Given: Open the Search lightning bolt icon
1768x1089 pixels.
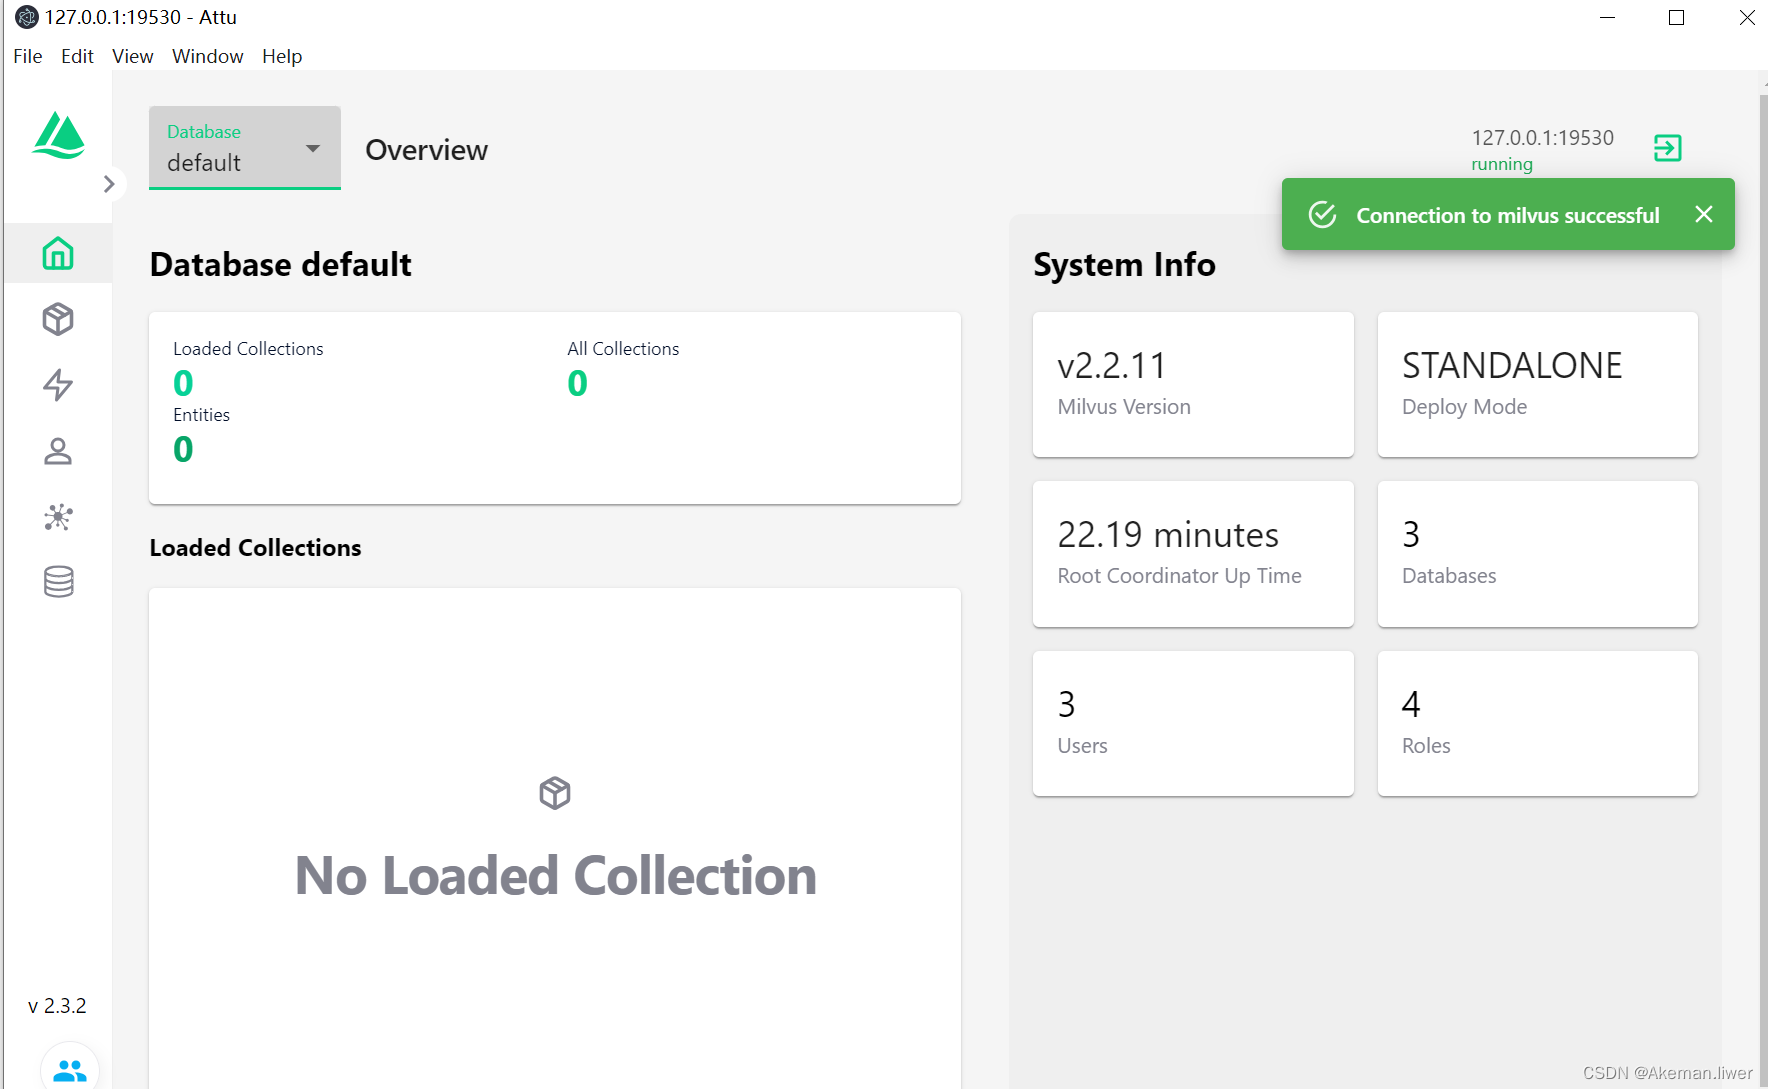Looking at the screenshot, I should pos(58,385).
